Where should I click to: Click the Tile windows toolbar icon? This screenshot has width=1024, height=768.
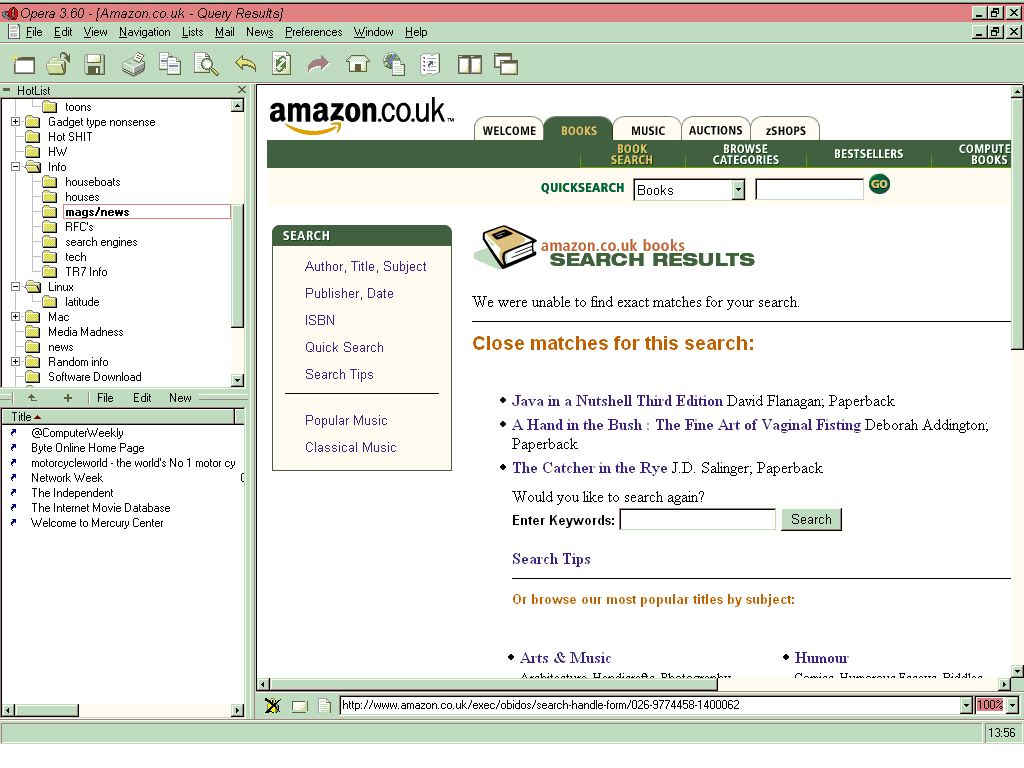click(470, 64)
